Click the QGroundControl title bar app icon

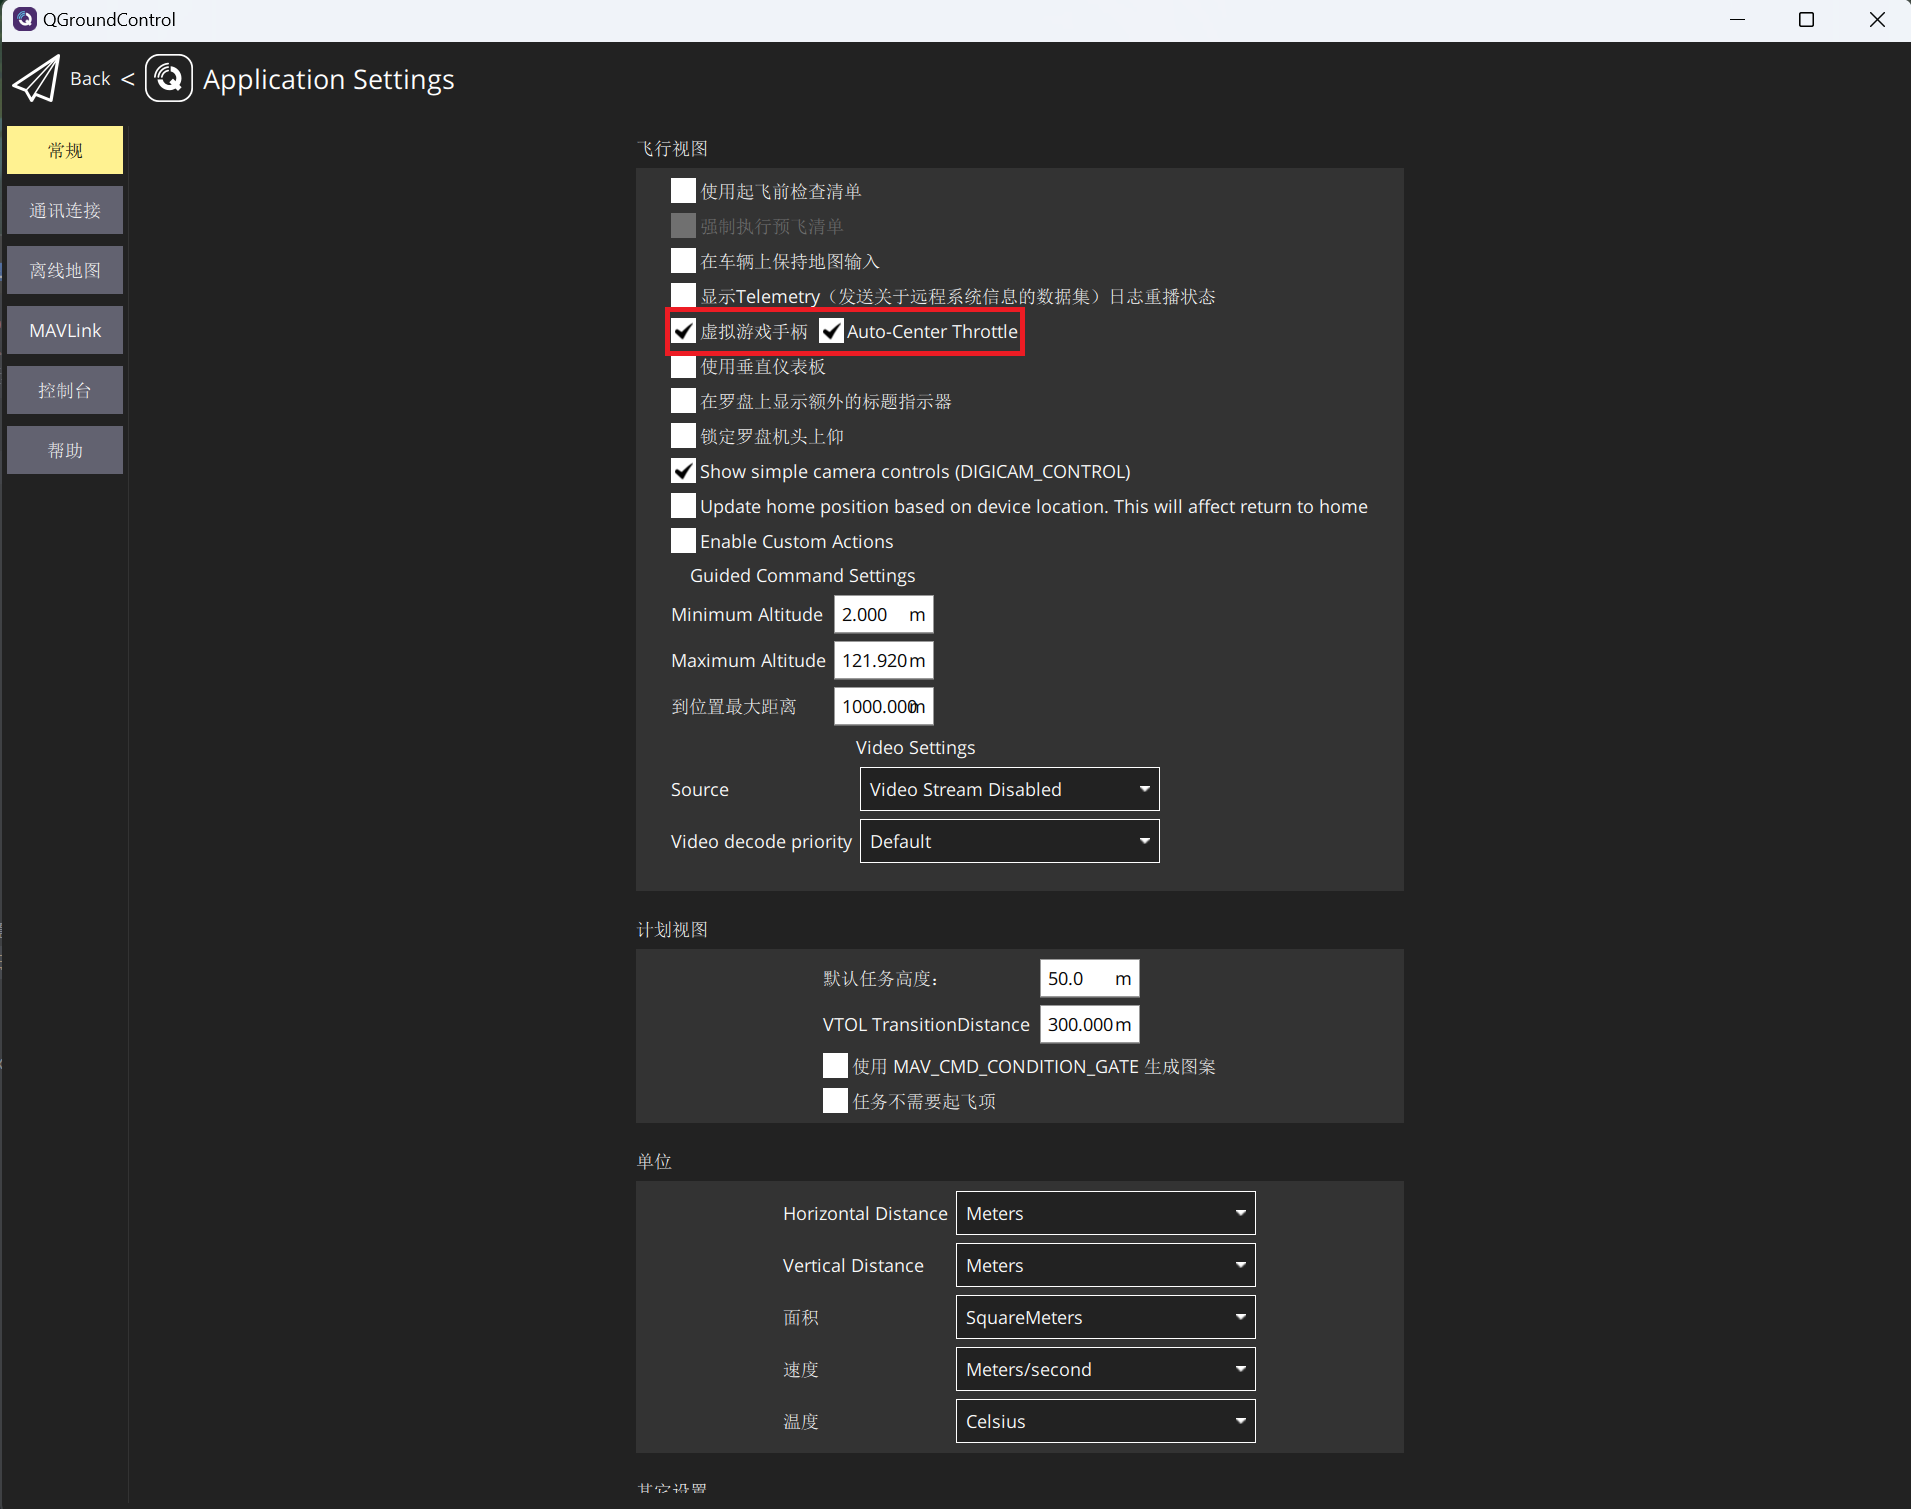tap(24, 19)
